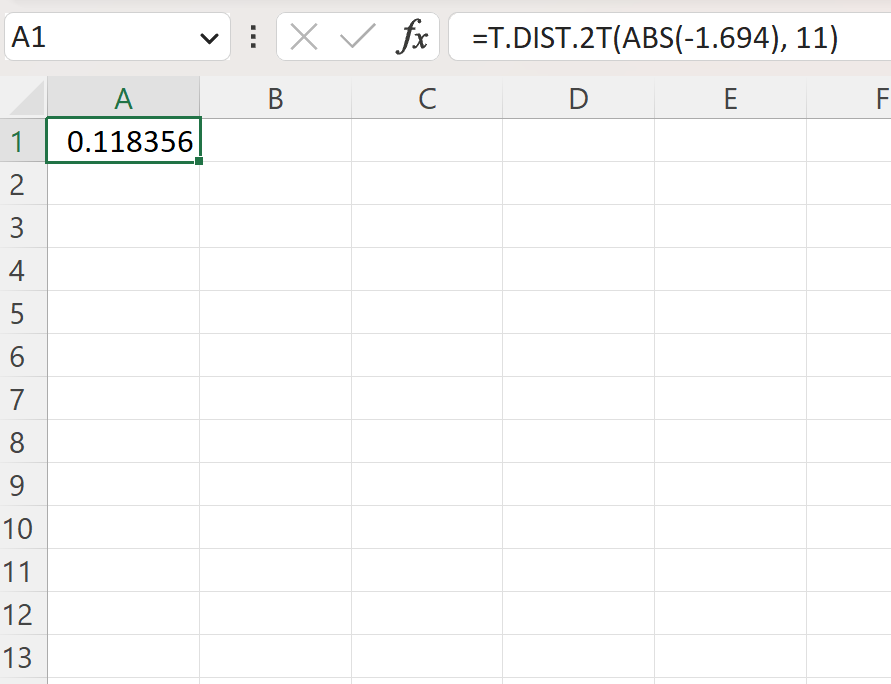Select row 1 header

click(x=22, y=141)
